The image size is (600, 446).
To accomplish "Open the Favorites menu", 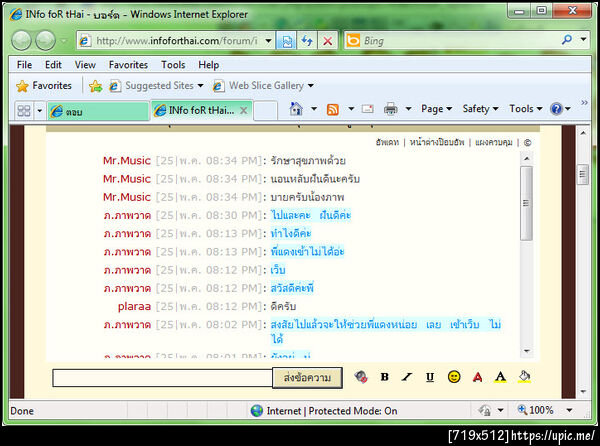I will 128,65.
